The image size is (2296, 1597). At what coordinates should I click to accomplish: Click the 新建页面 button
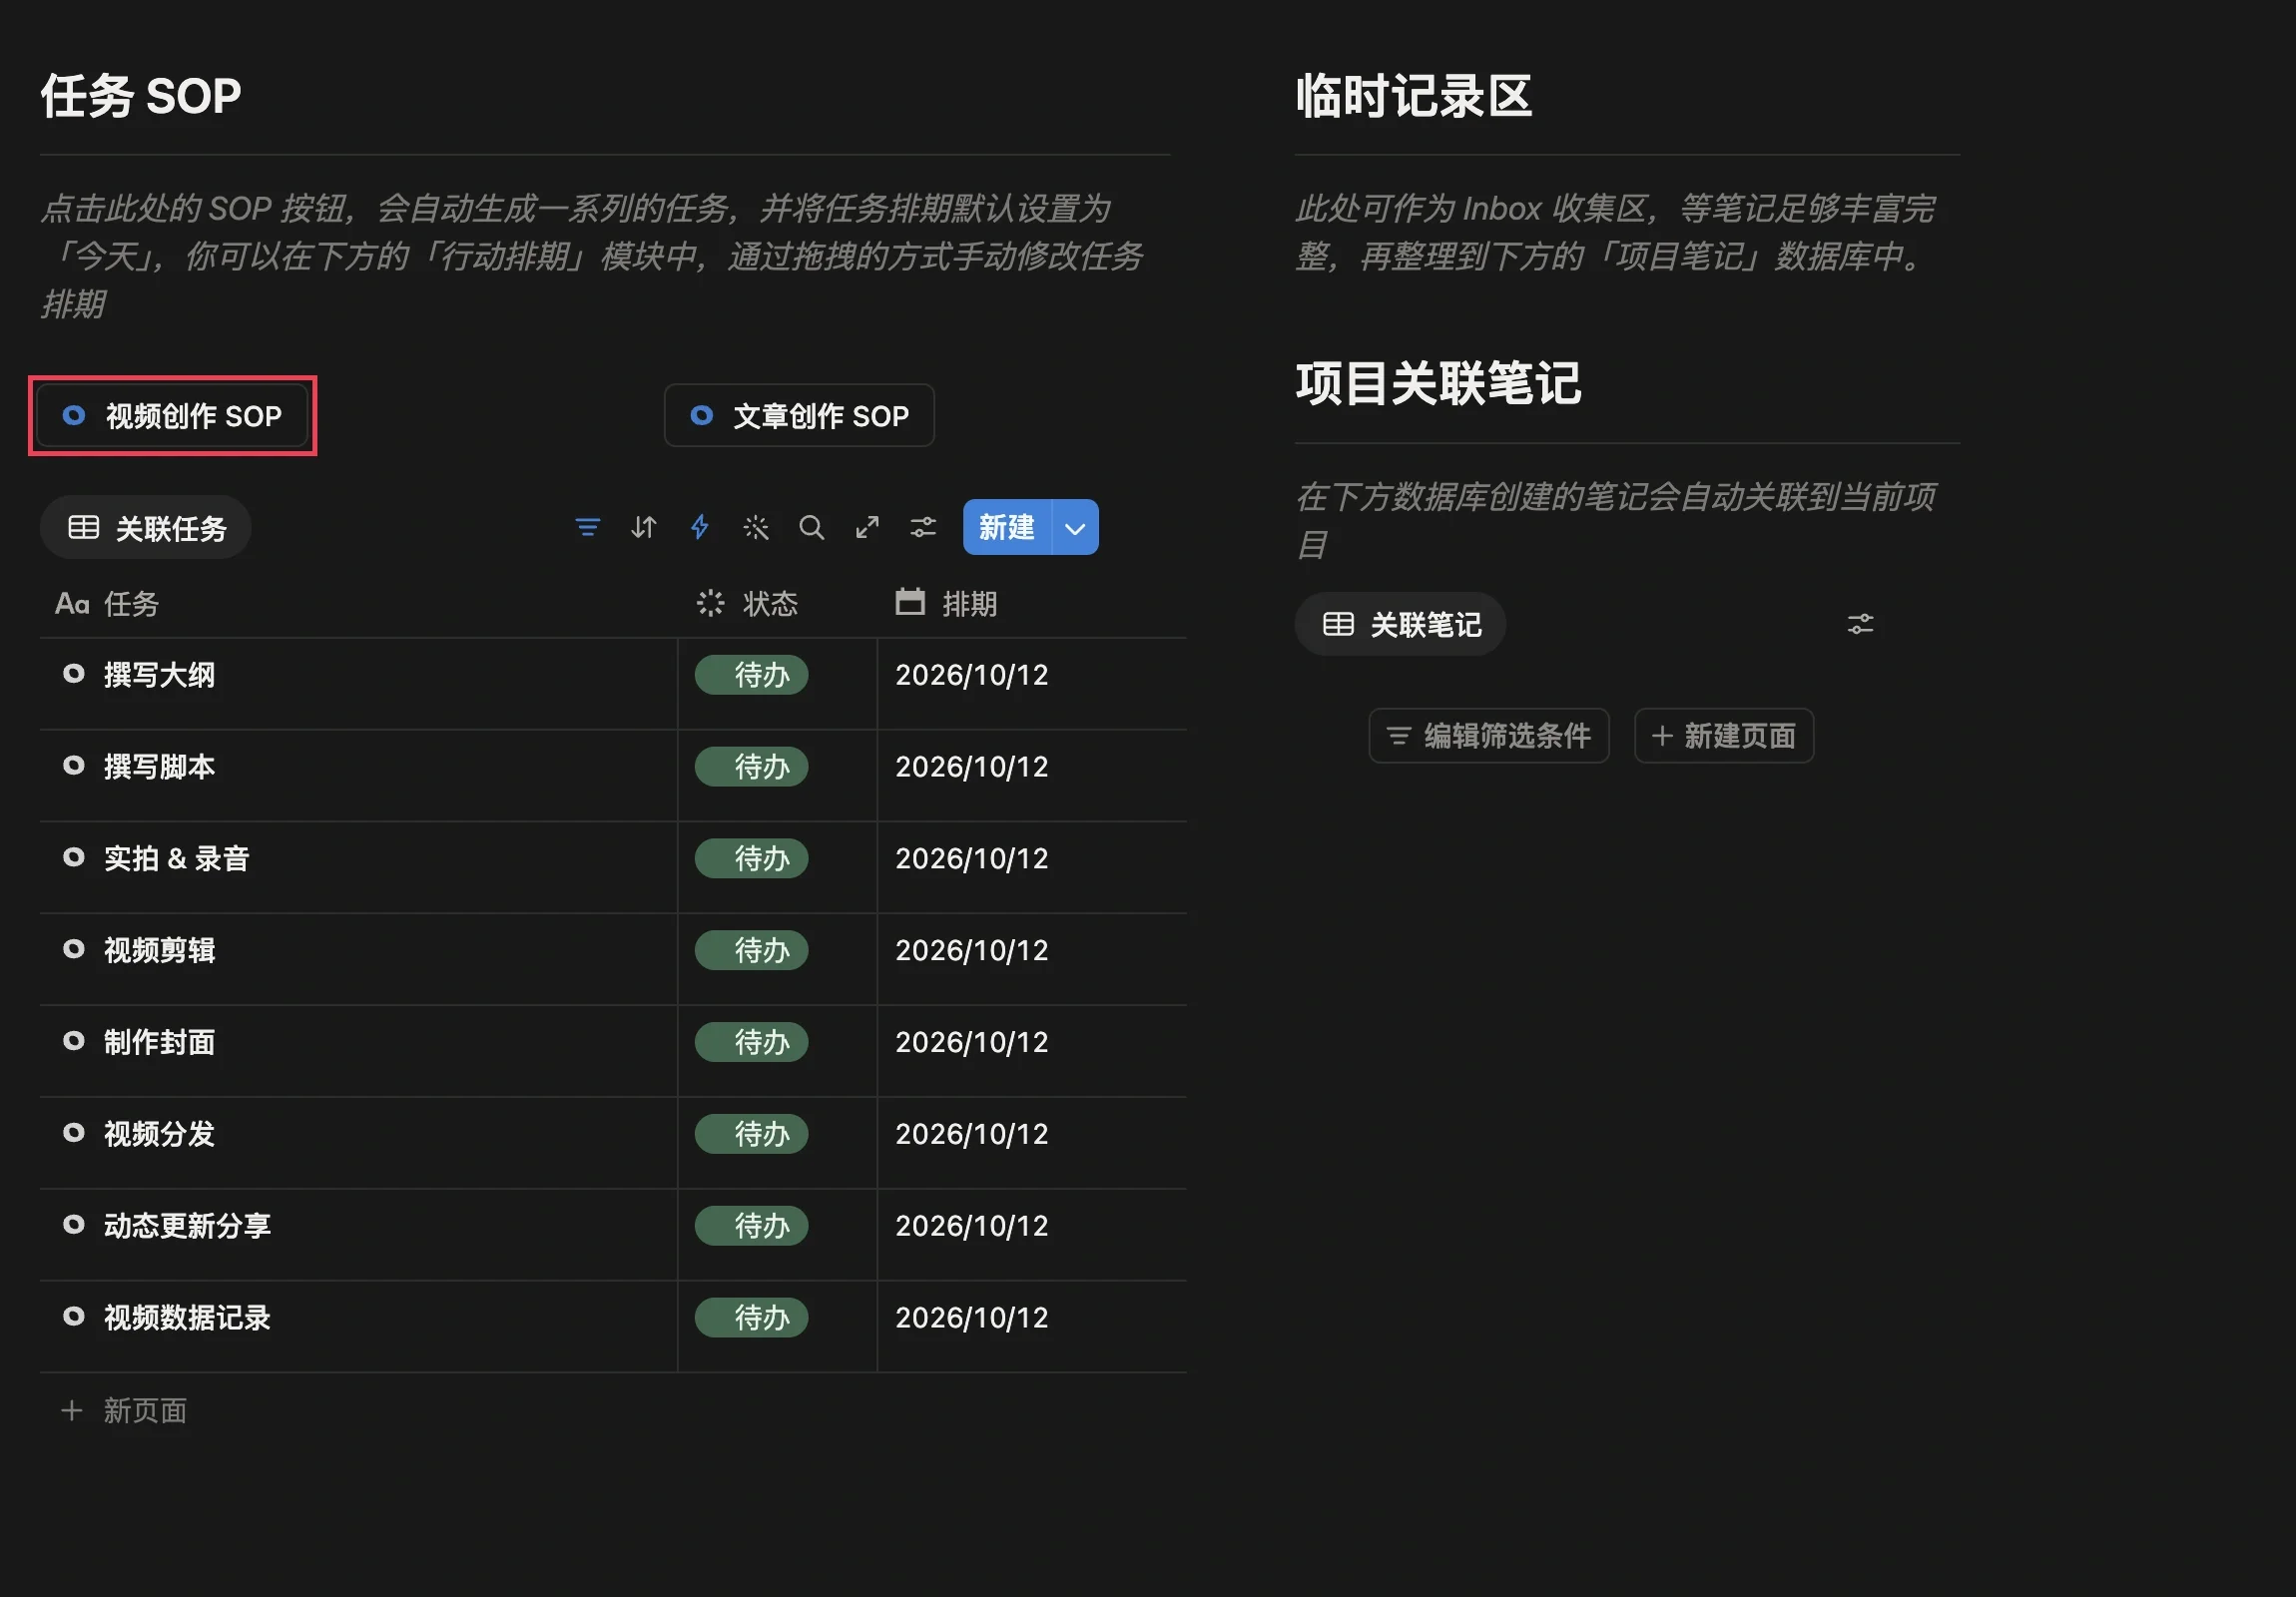click(1724, 736)
